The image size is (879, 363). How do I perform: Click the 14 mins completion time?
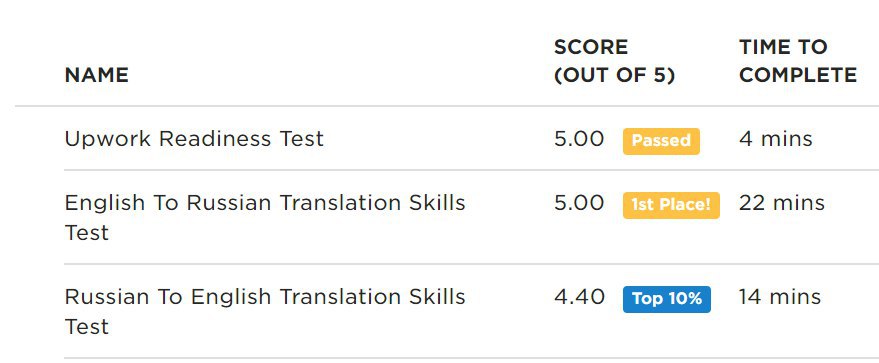pos(780,297)
